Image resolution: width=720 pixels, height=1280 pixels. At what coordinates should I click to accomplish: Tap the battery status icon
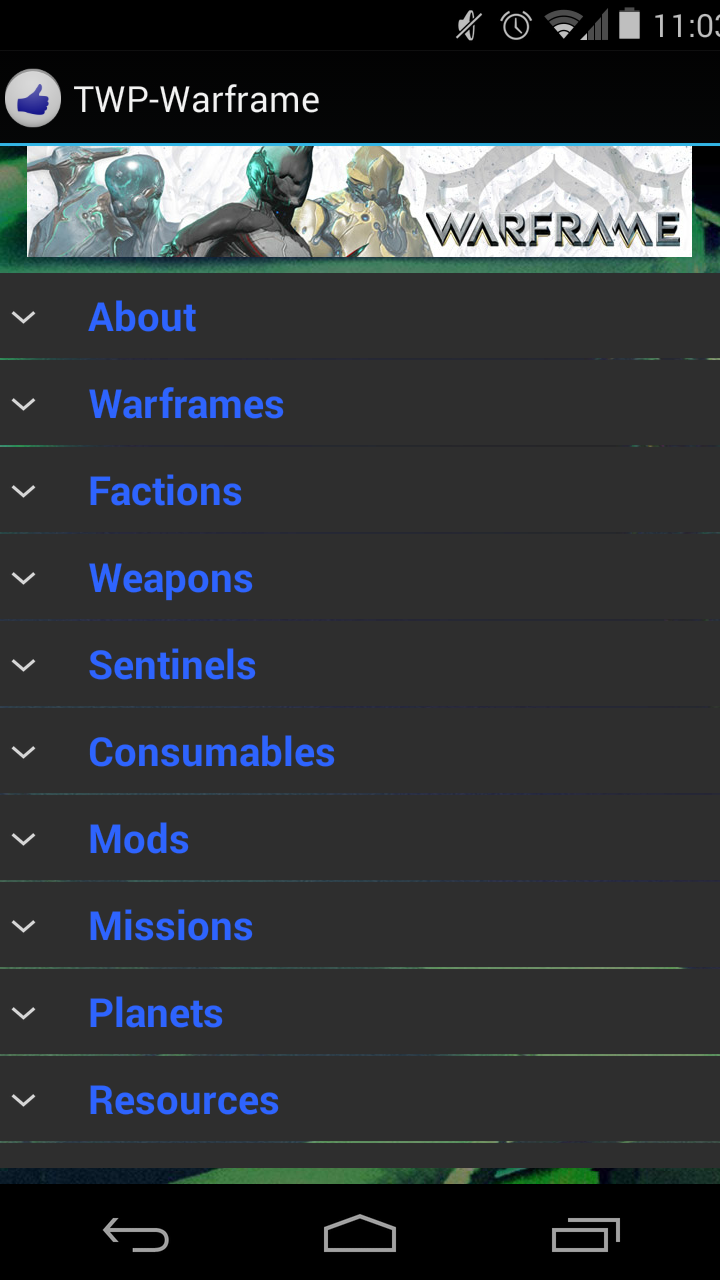click(629, 25)
